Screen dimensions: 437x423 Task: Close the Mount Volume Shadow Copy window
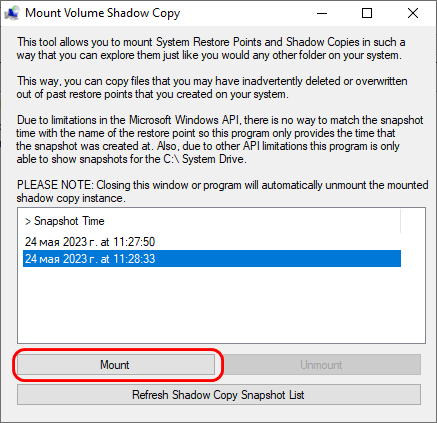tap(413, 13)
